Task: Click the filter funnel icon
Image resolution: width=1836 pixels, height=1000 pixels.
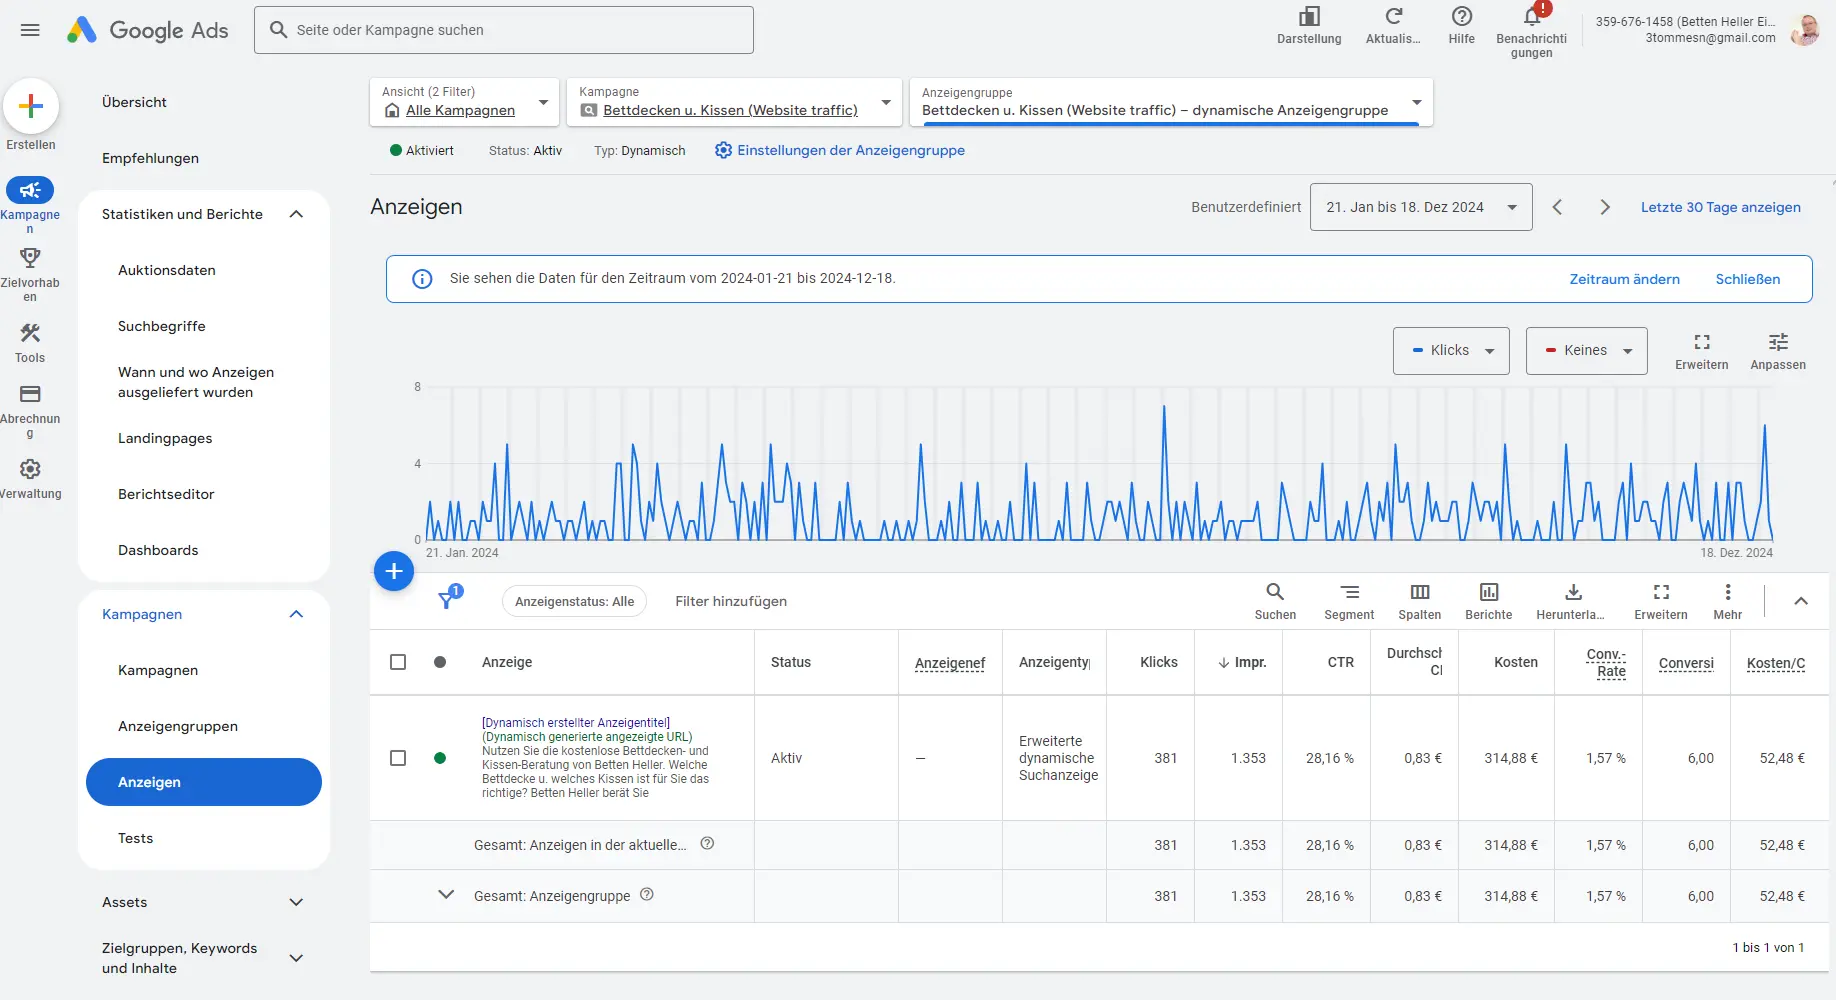Action: tap(448, 599)
